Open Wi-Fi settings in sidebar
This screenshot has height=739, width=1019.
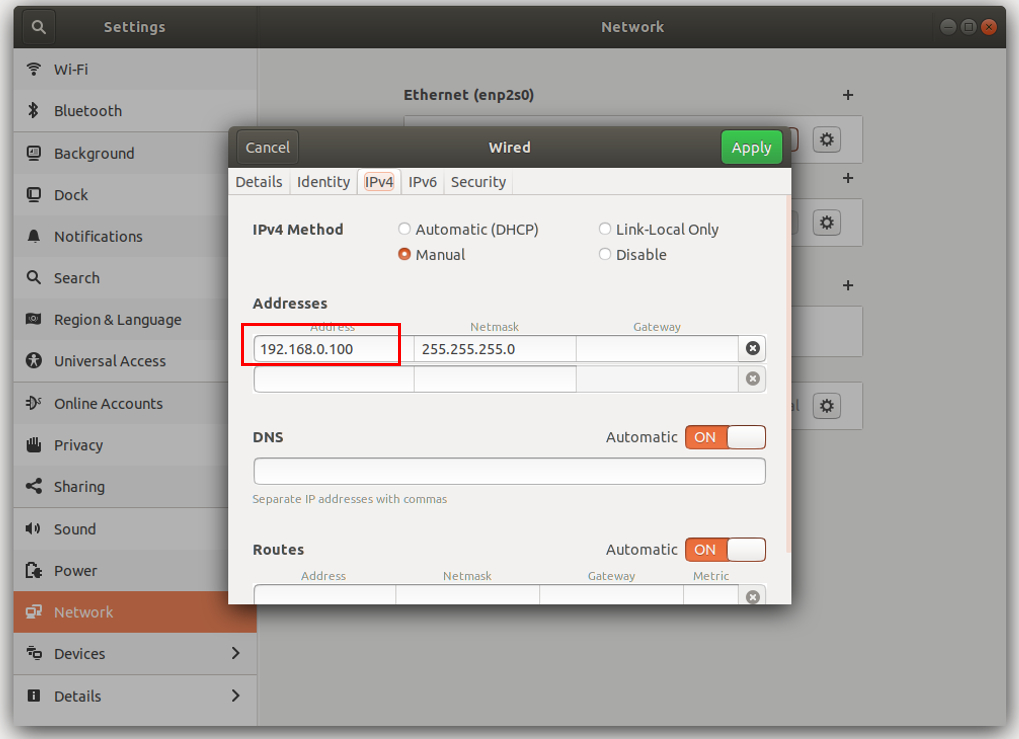[x=135, y=69]
